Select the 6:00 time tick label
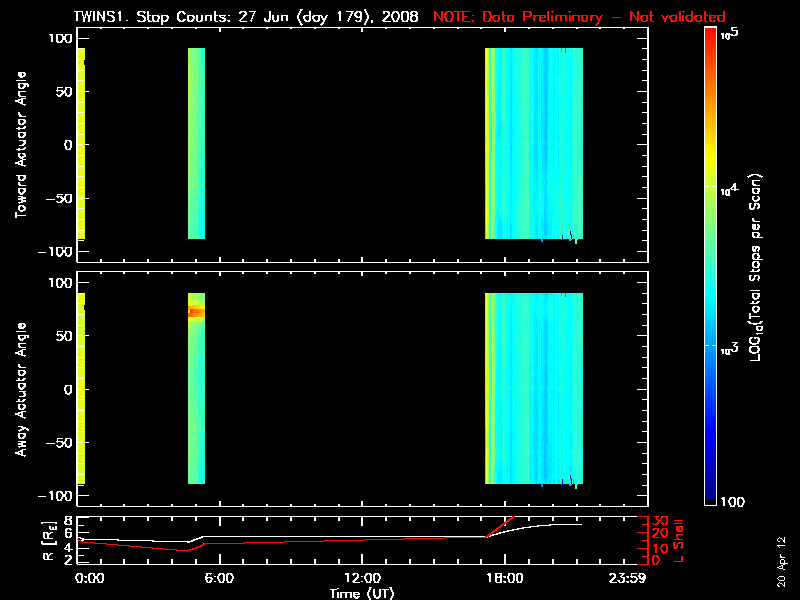800x600 pixels. click(218, 579)
